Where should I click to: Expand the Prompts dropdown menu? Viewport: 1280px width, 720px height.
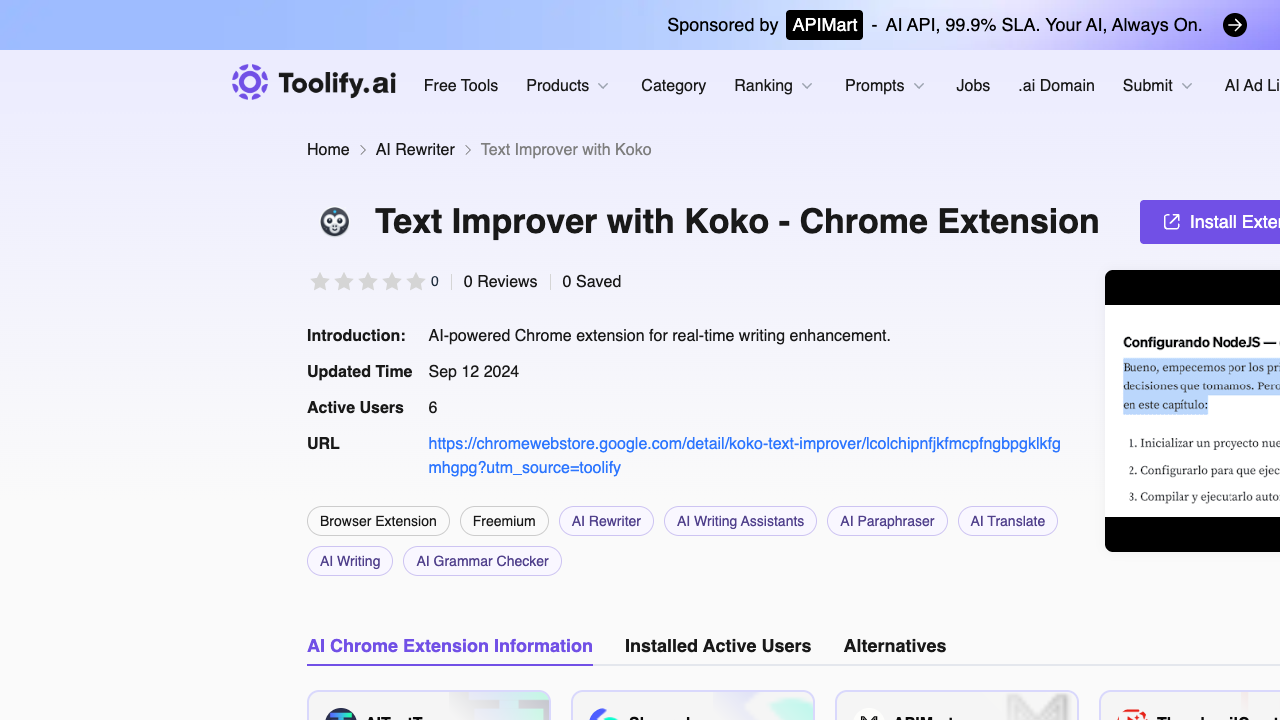(885, 86)
